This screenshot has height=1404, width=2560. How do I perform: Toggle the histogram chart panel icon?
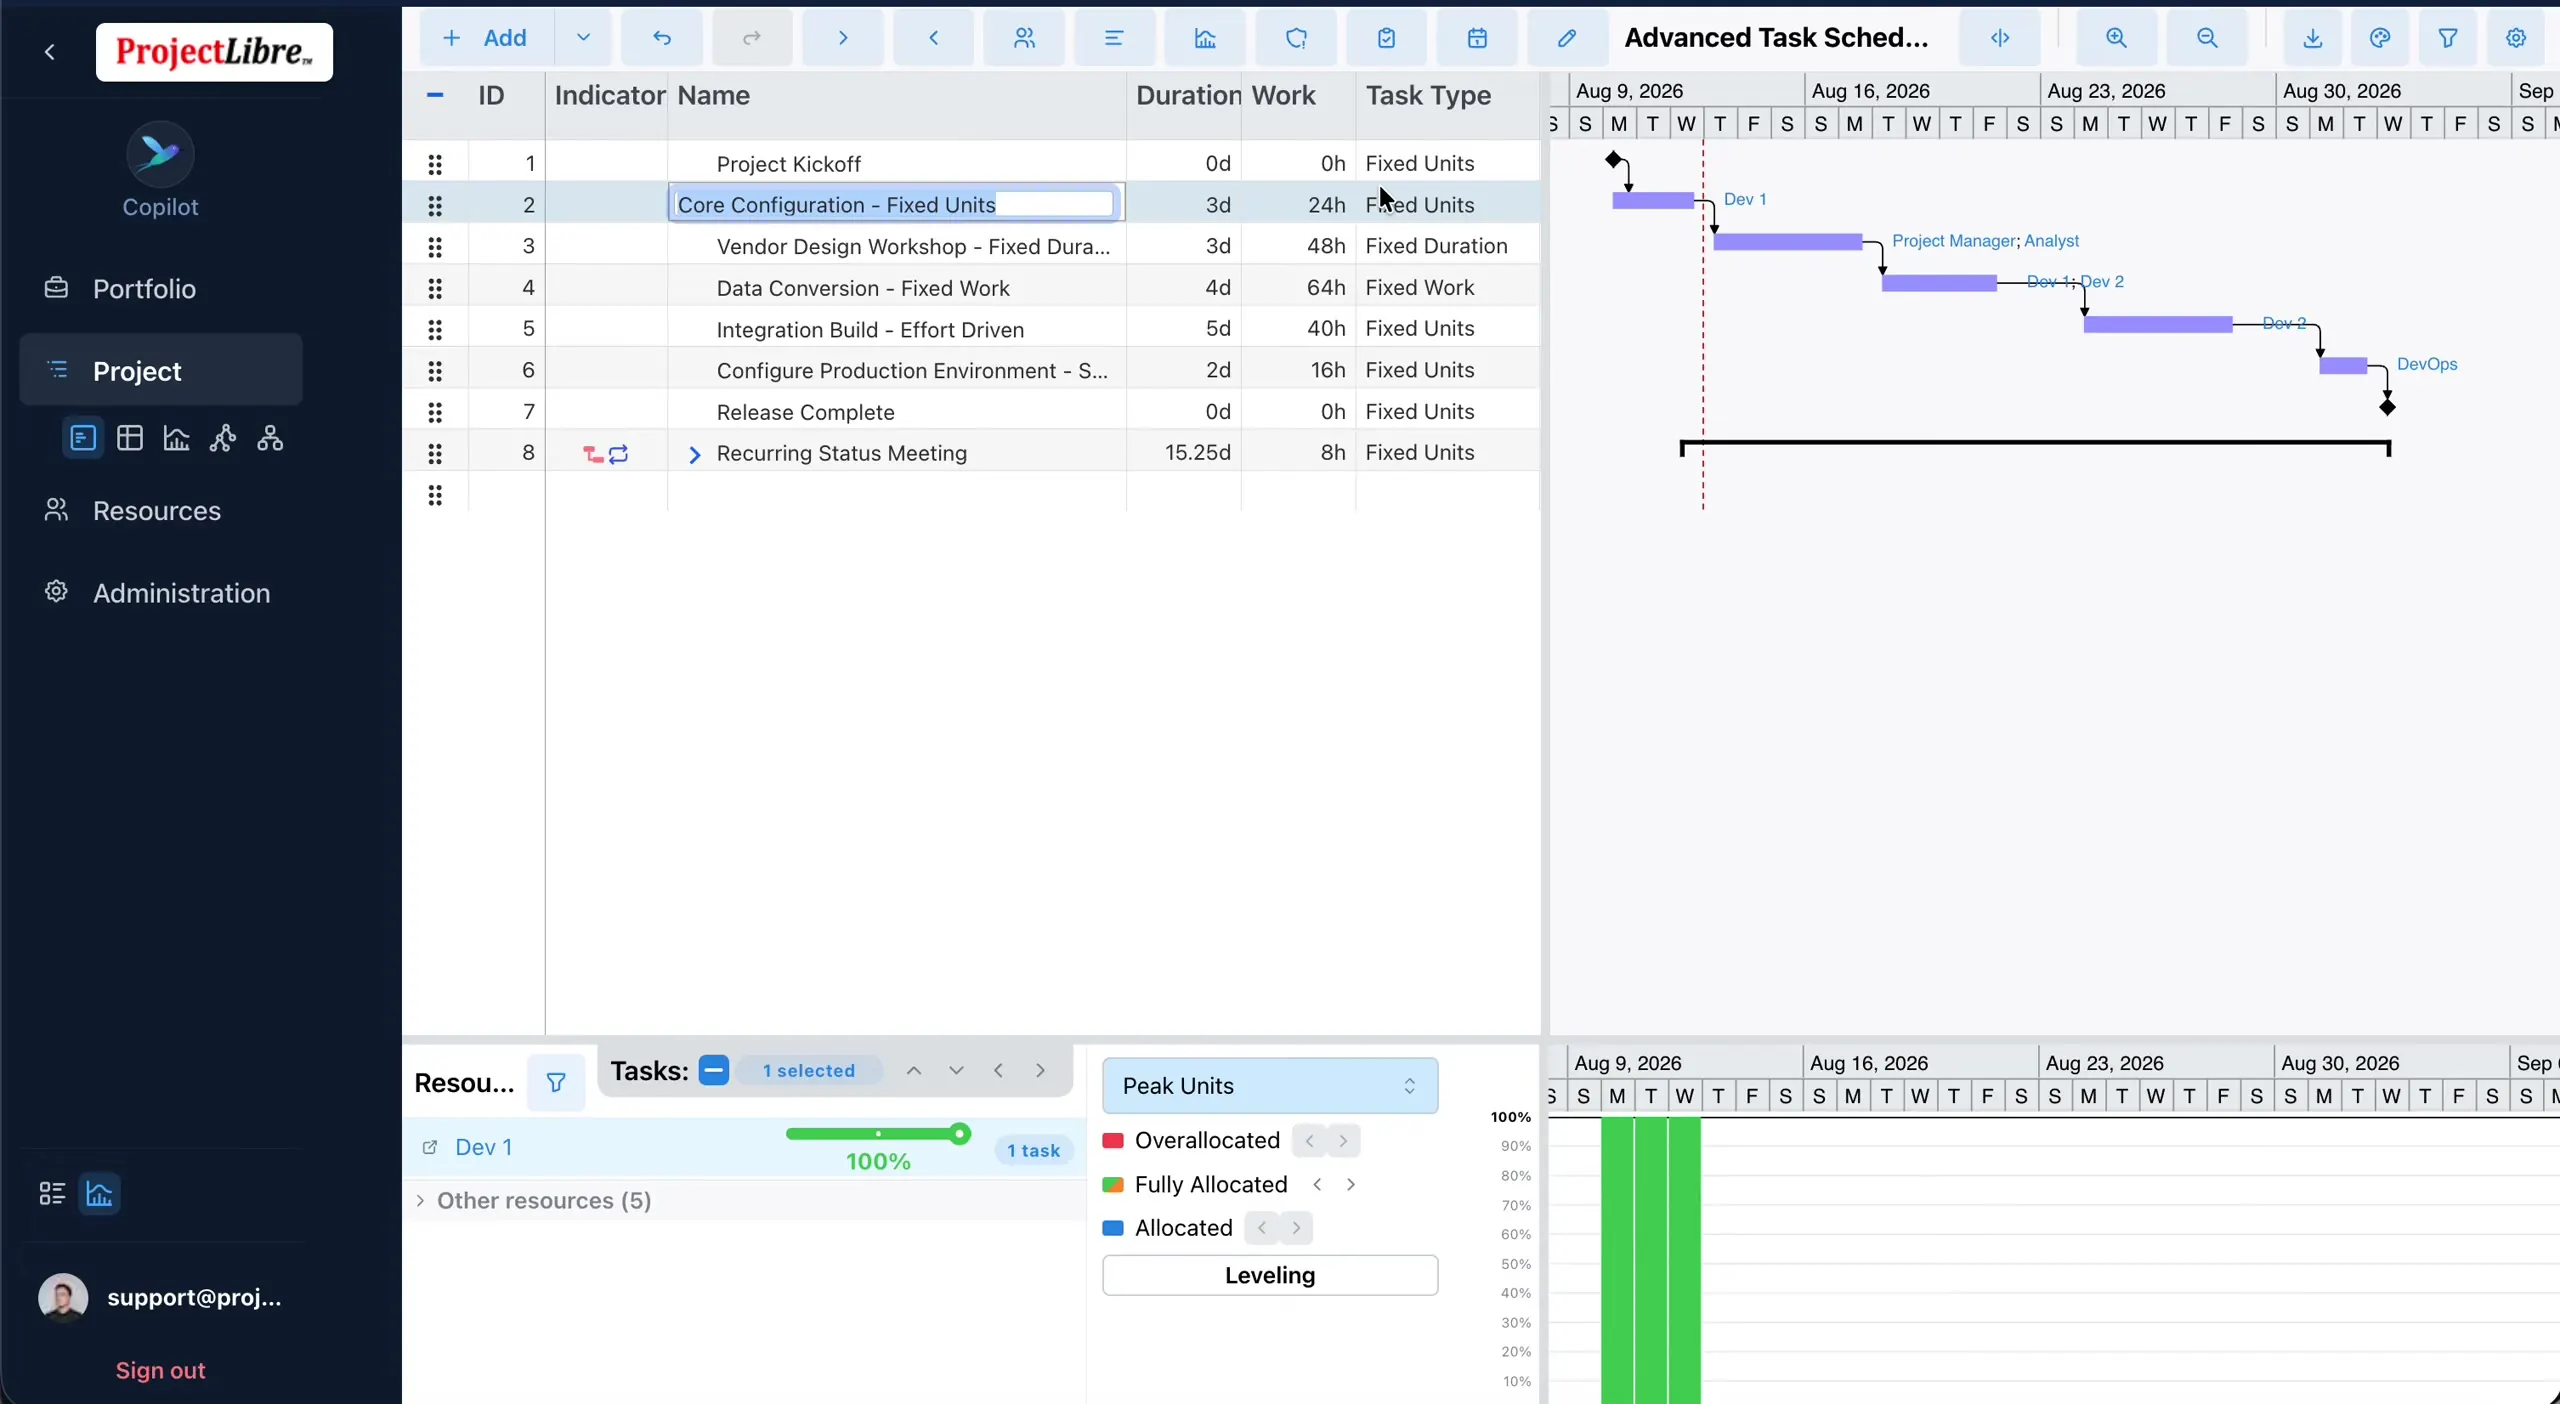tap(99, 1193)
